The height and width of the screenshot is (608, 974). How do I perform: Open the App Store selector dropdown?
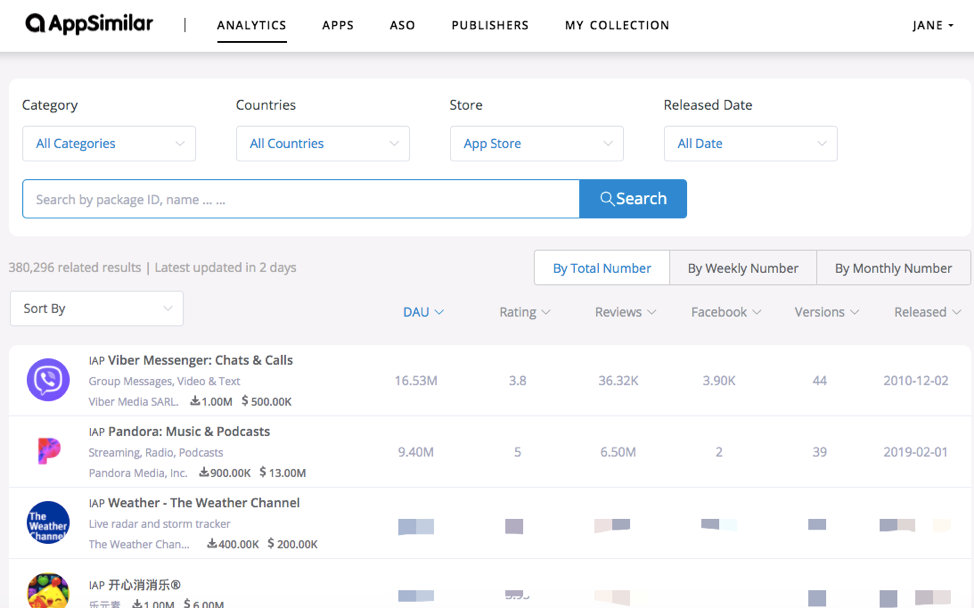tap(537, 144)
